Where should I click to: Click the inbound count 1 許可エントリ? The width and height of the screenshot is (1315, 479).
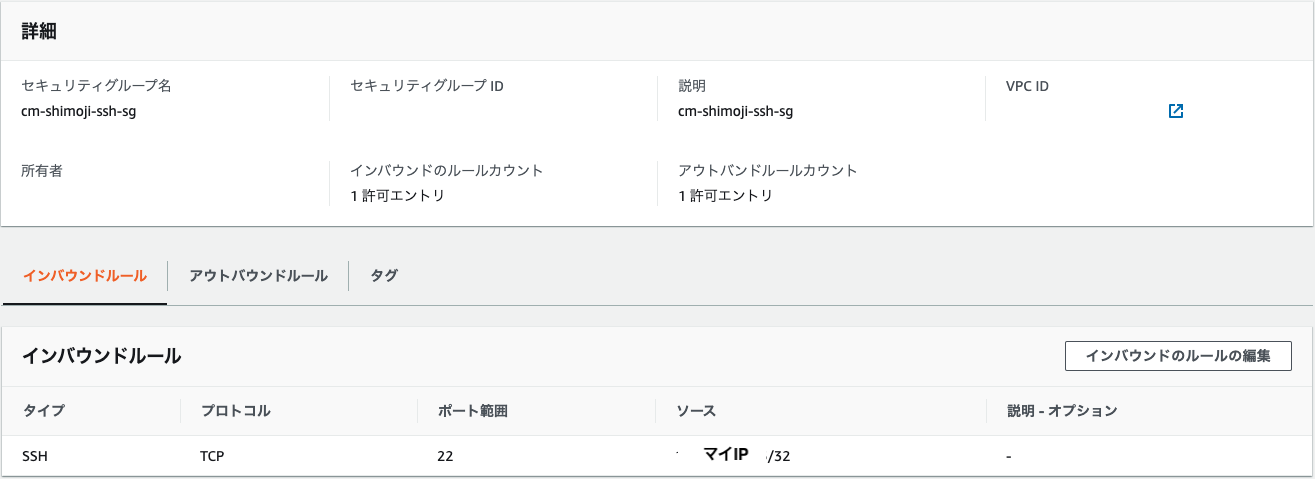(x=397, y=196)
